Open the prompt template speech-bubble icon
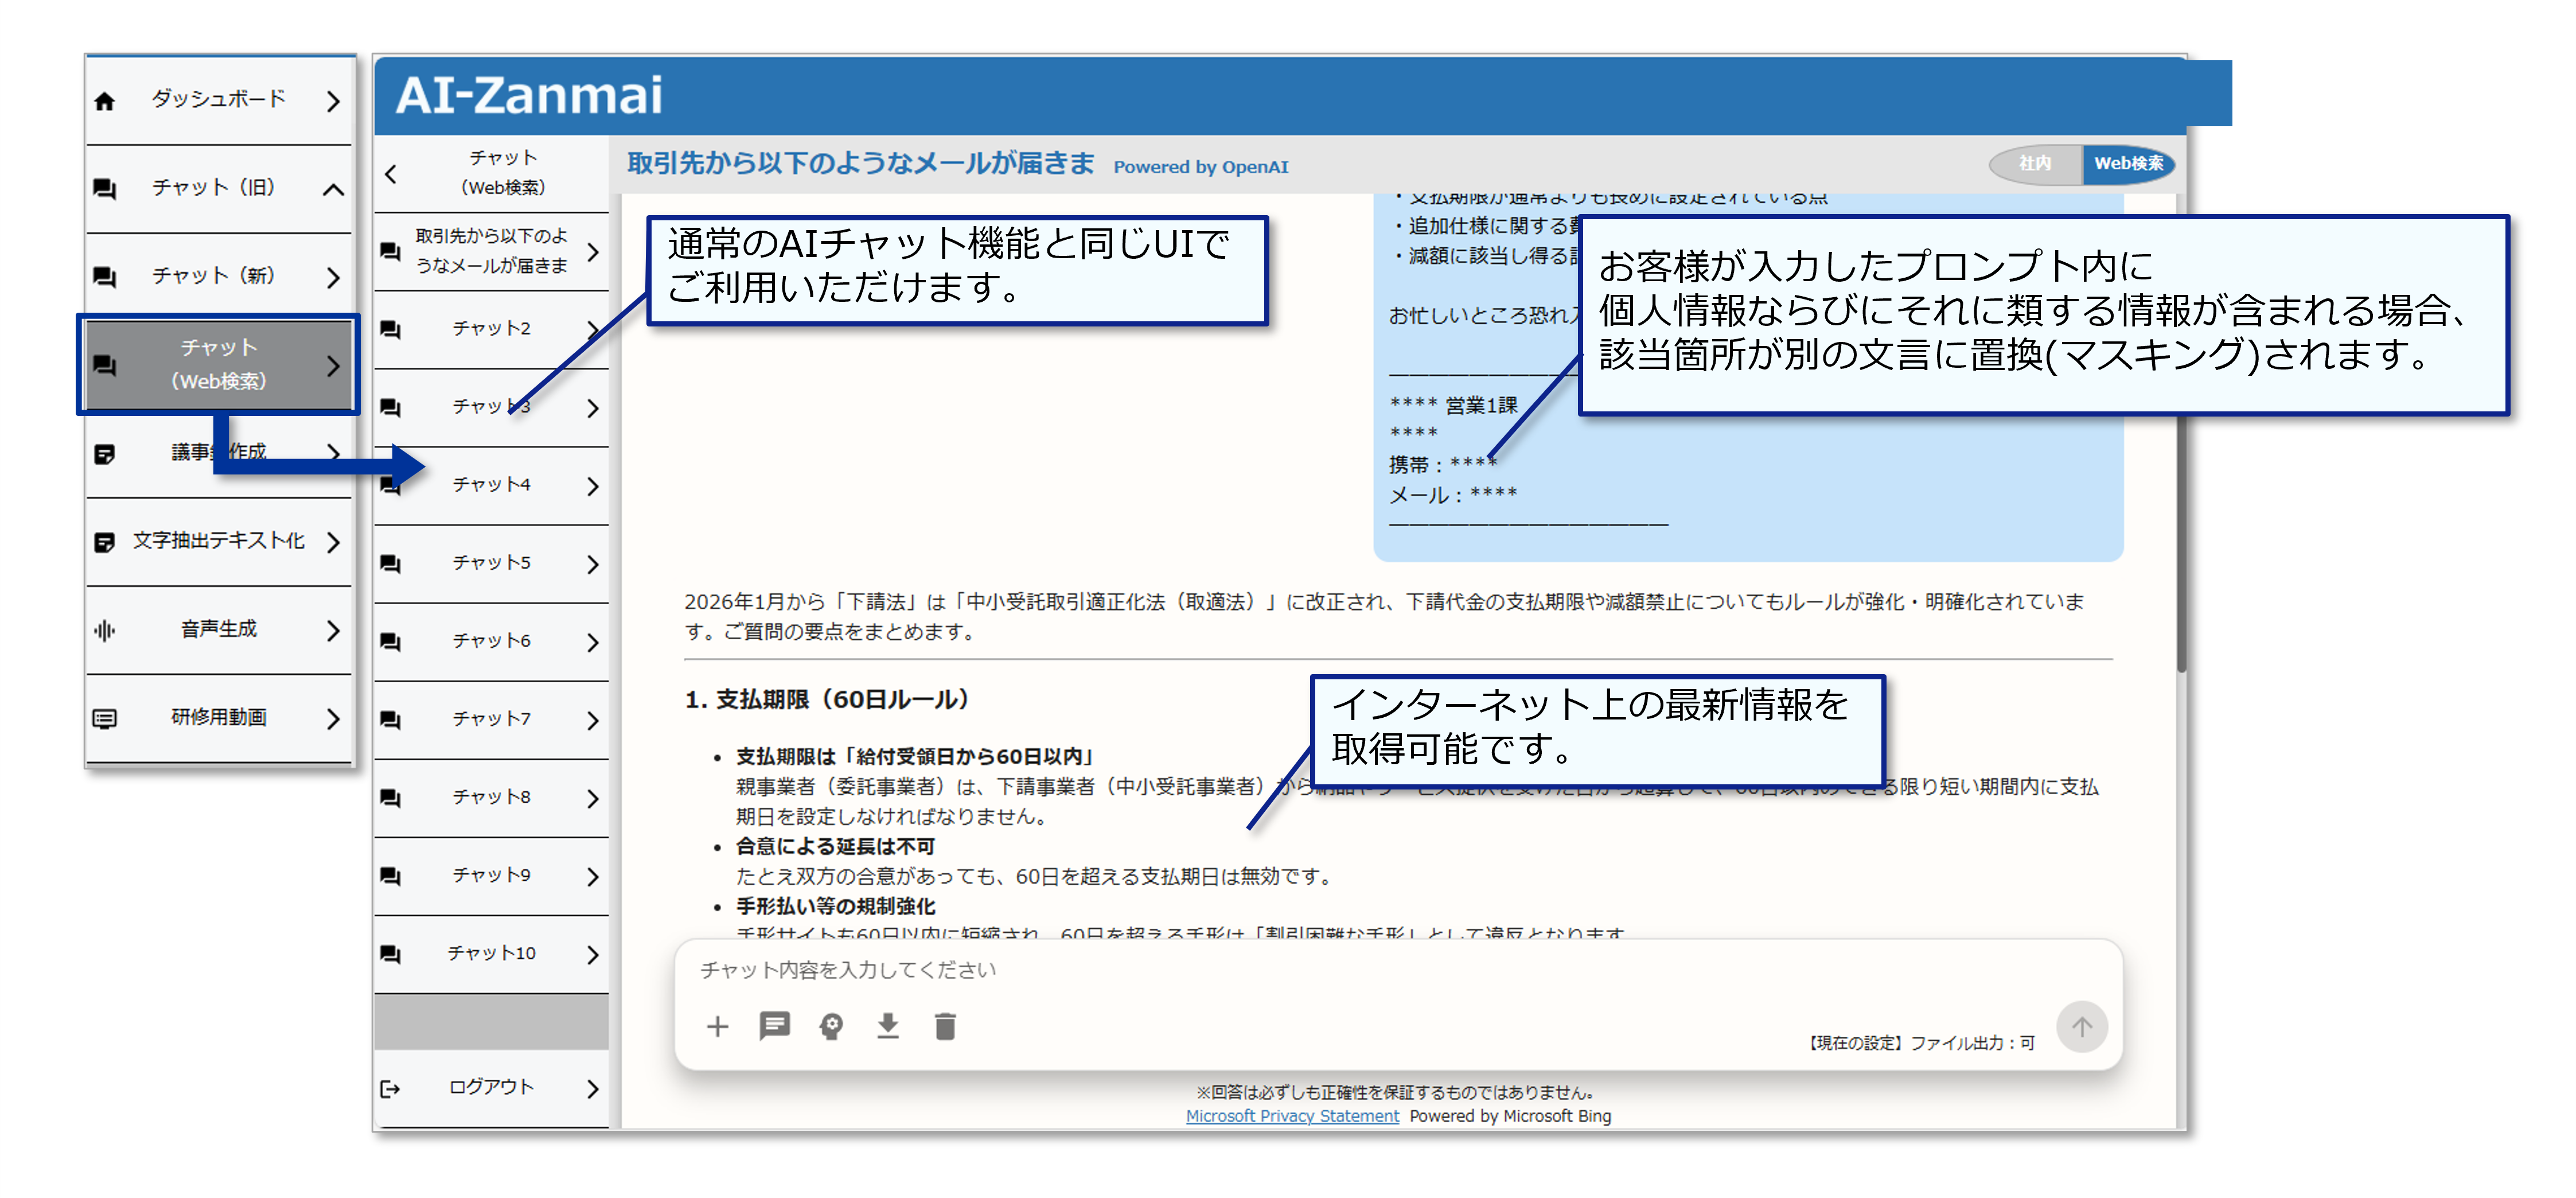This screenshot has height=1198, width=2576. [x=774, y=1026]
